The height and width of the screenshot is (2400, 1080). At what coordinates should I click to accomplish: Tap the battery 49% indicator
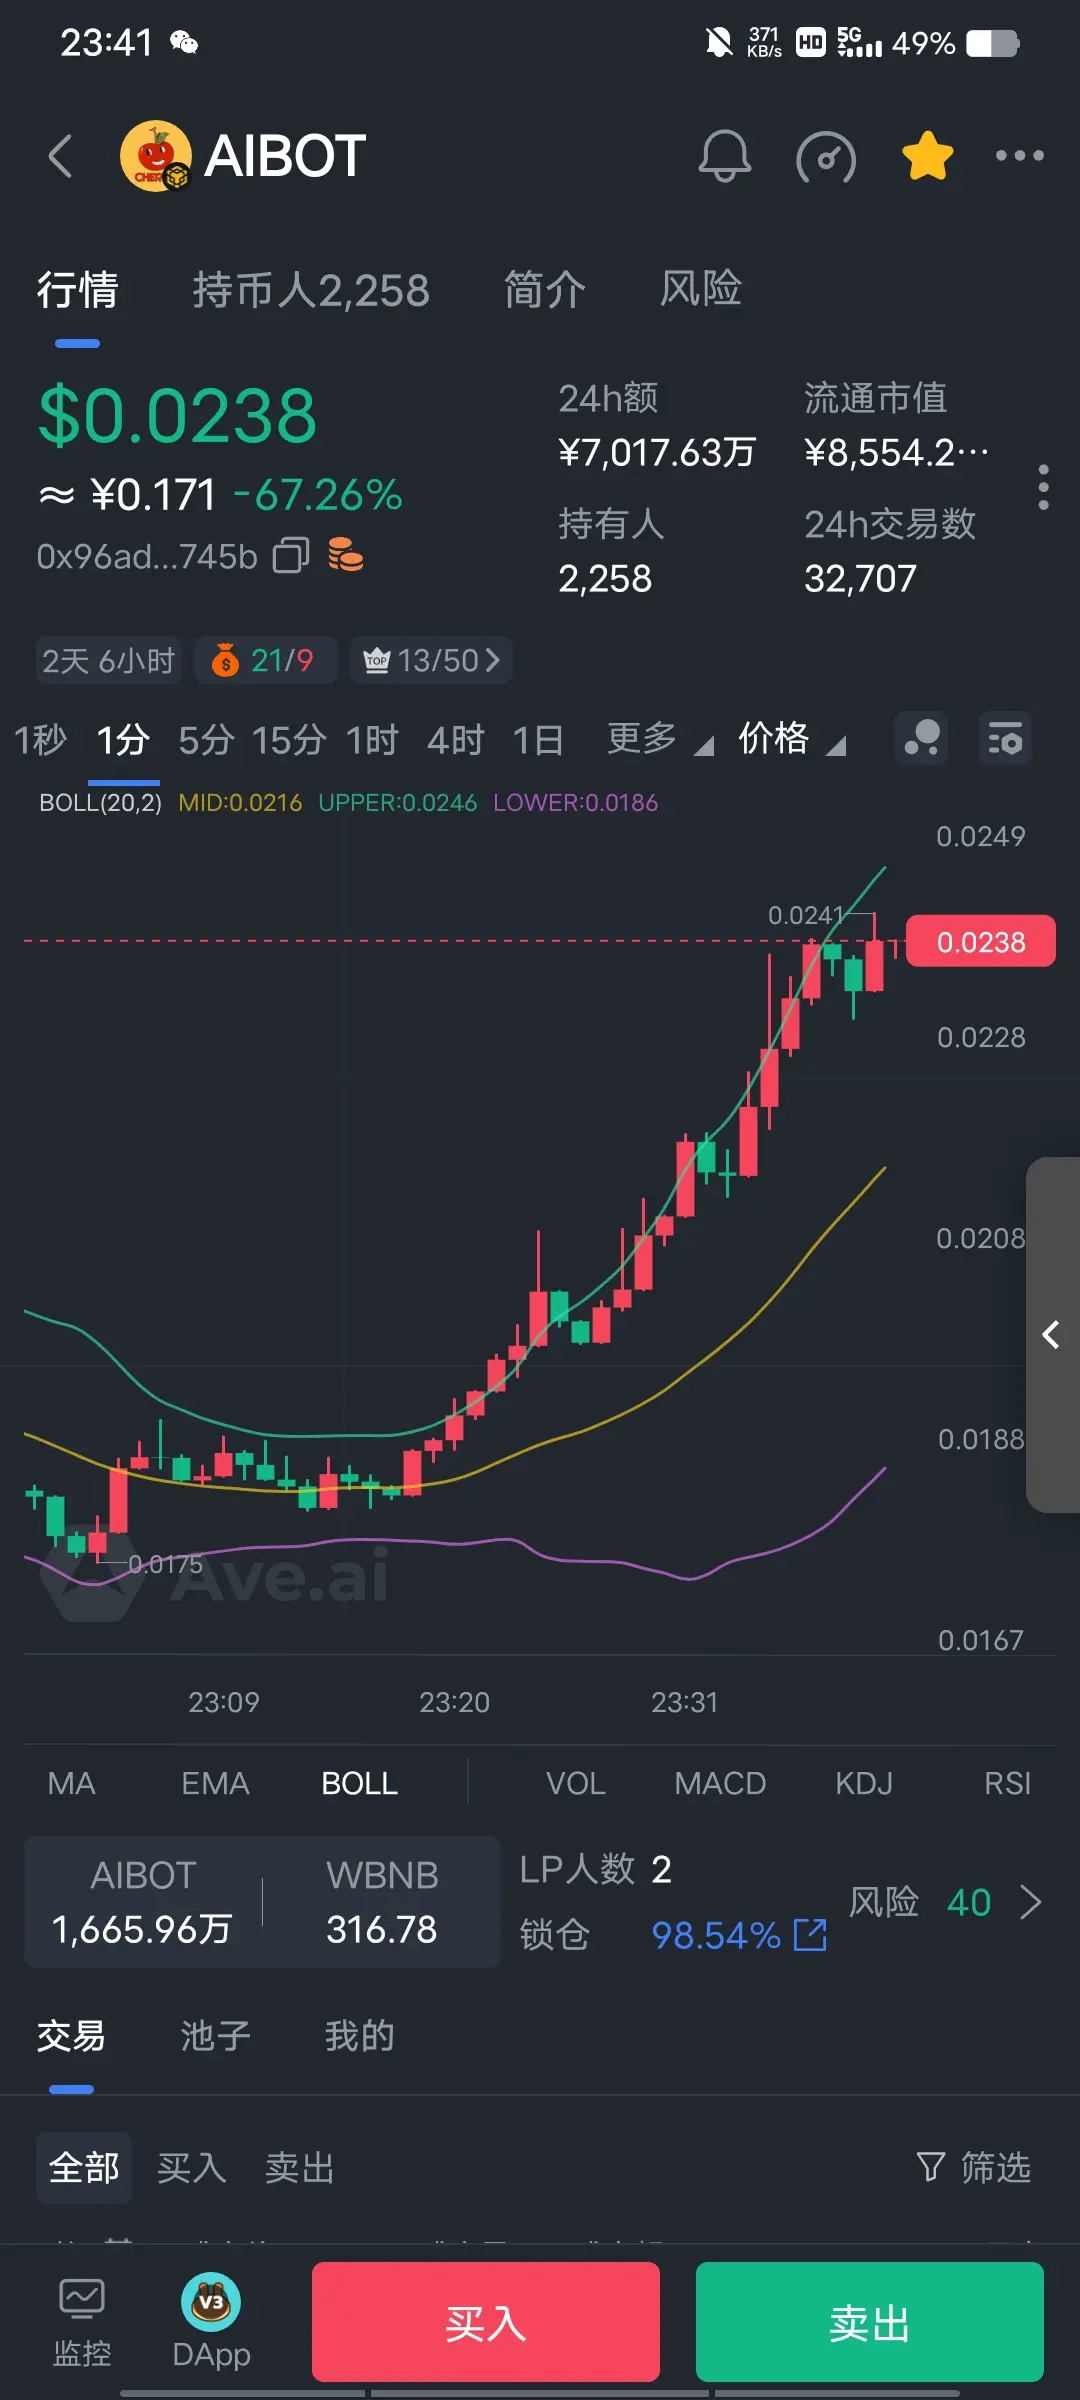pos(955,43)
